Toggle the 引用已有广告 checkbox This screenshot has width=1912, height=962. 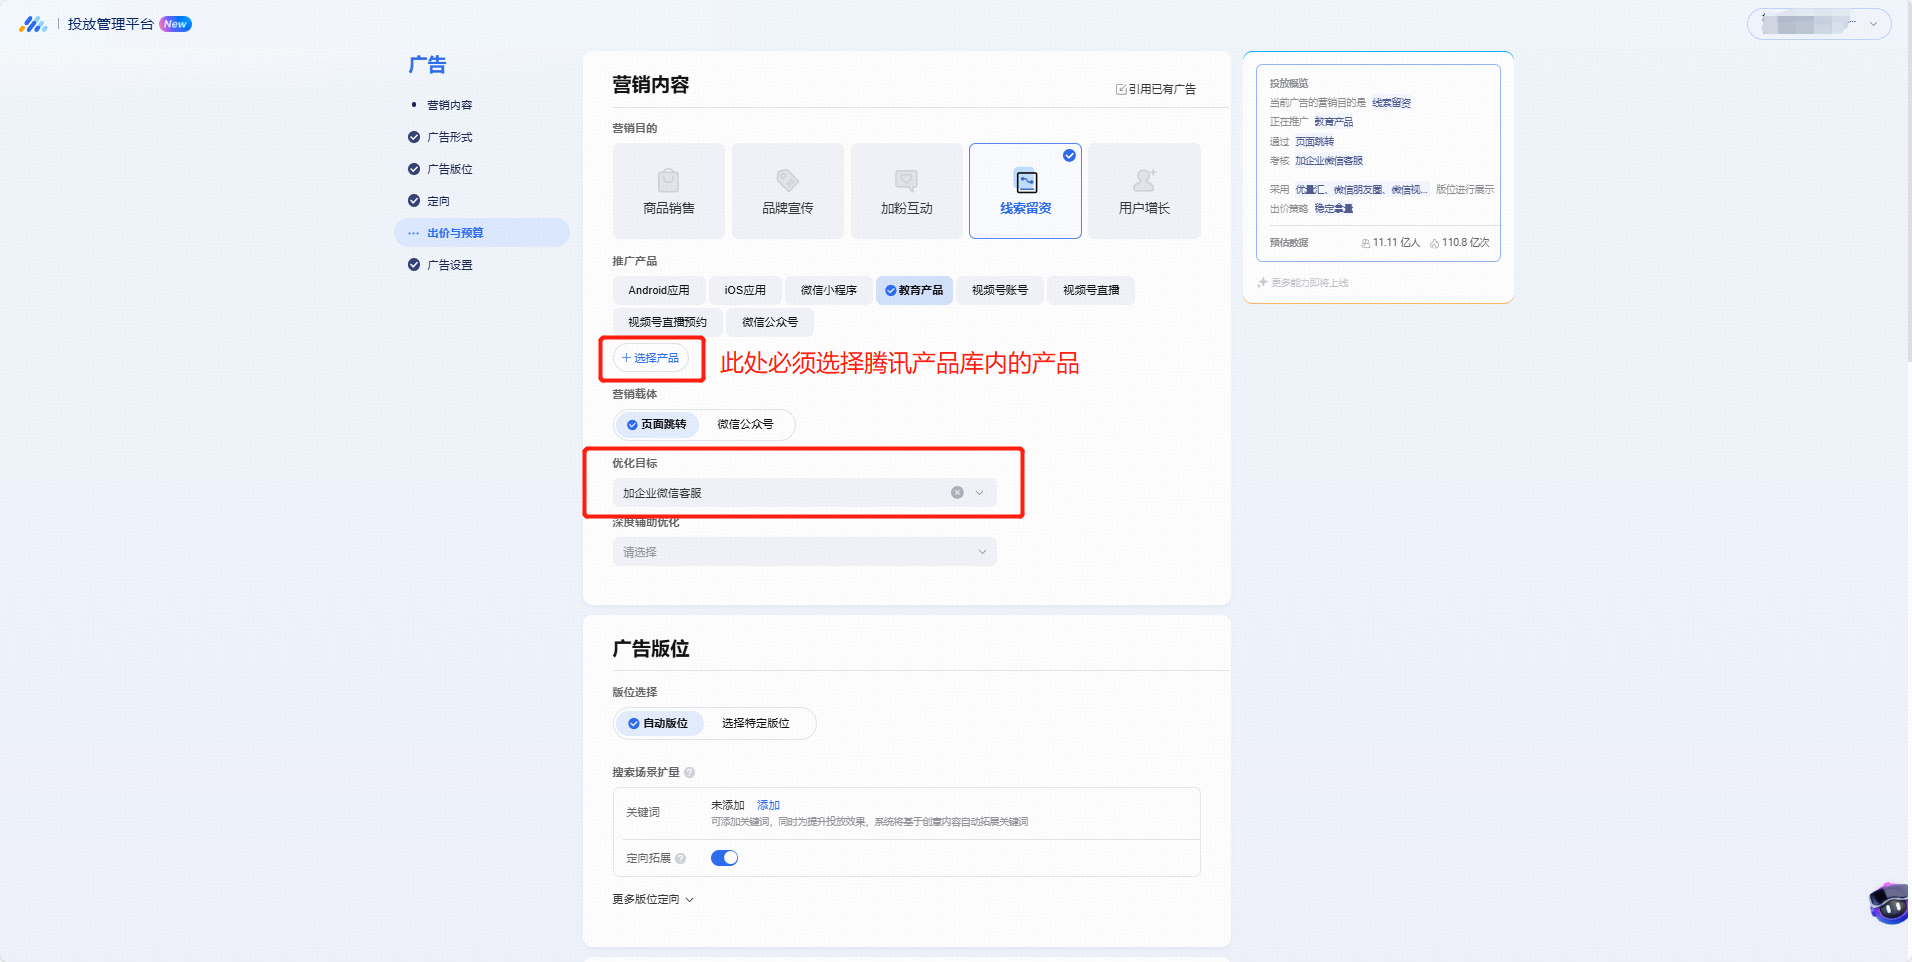[x=1121, y=89]
